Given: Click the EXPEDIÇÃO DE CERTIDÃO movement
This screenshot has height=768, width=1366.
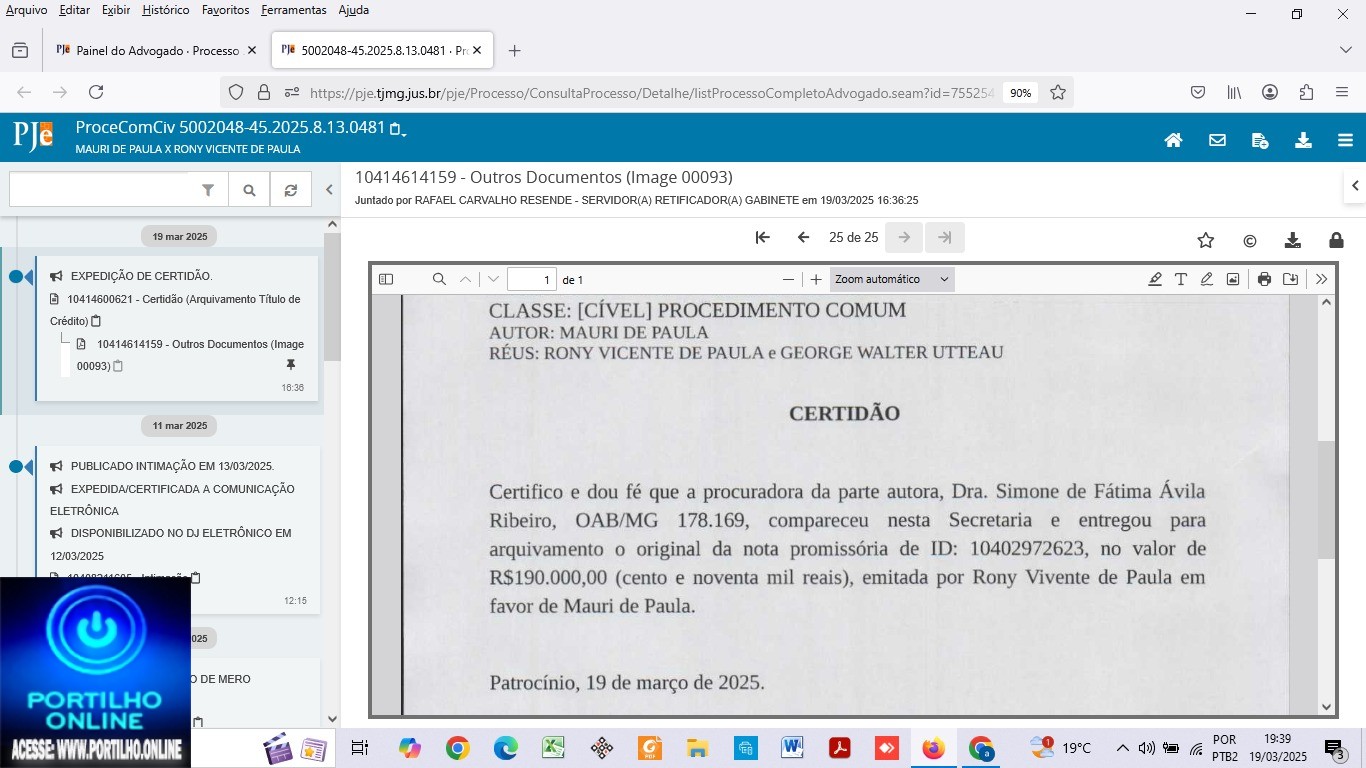Looking at the screenshot, I should point(141,276).
